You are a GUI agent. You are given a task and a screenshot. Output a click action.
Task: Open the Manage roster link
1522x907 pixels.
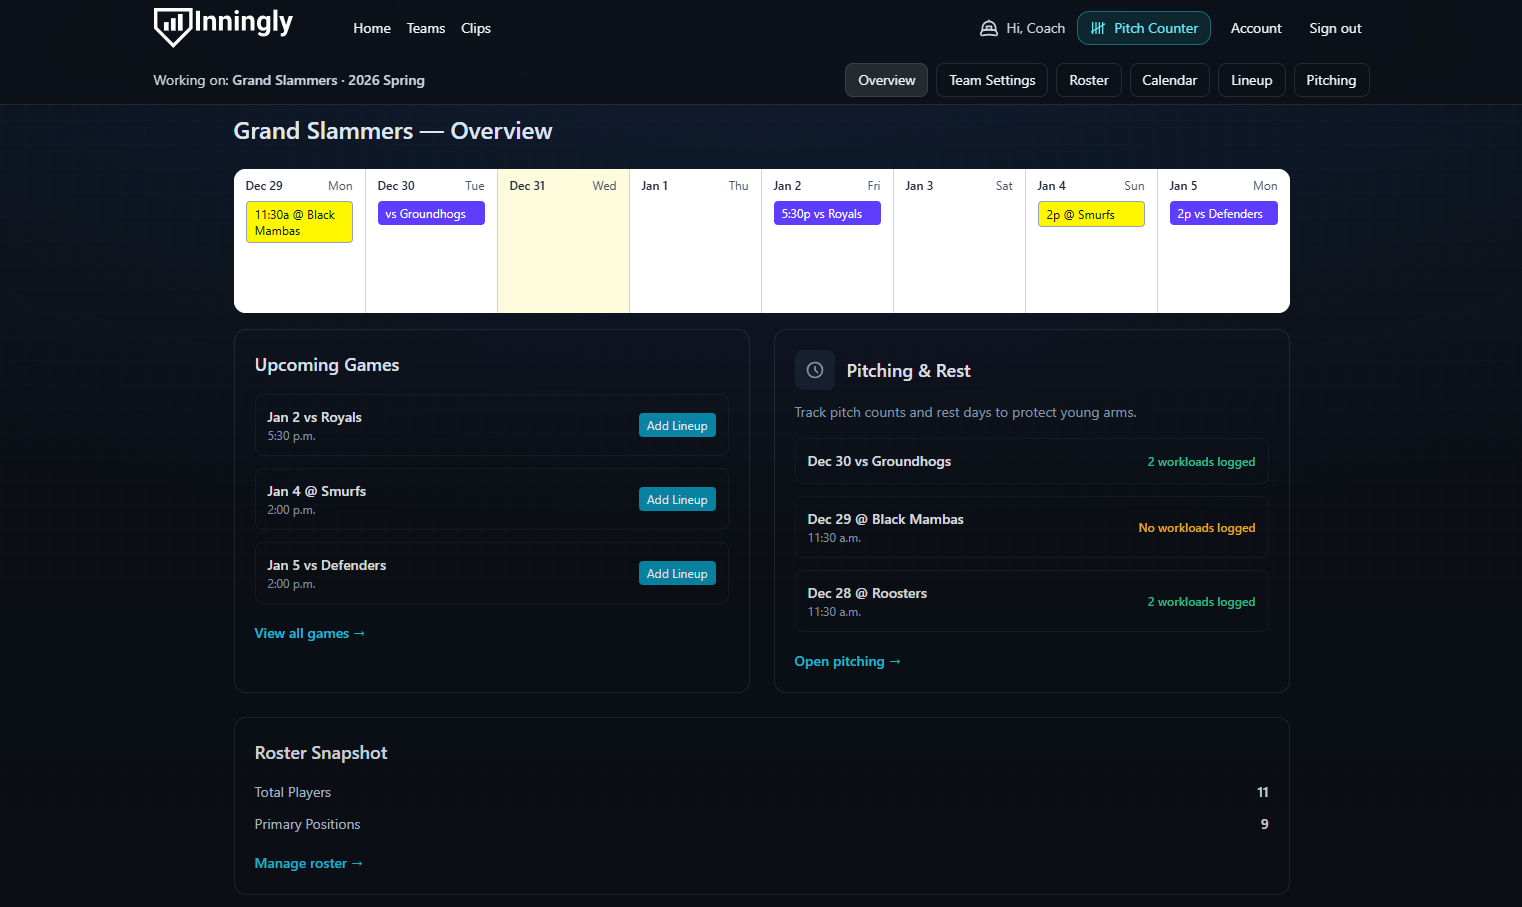coord(308,863)
